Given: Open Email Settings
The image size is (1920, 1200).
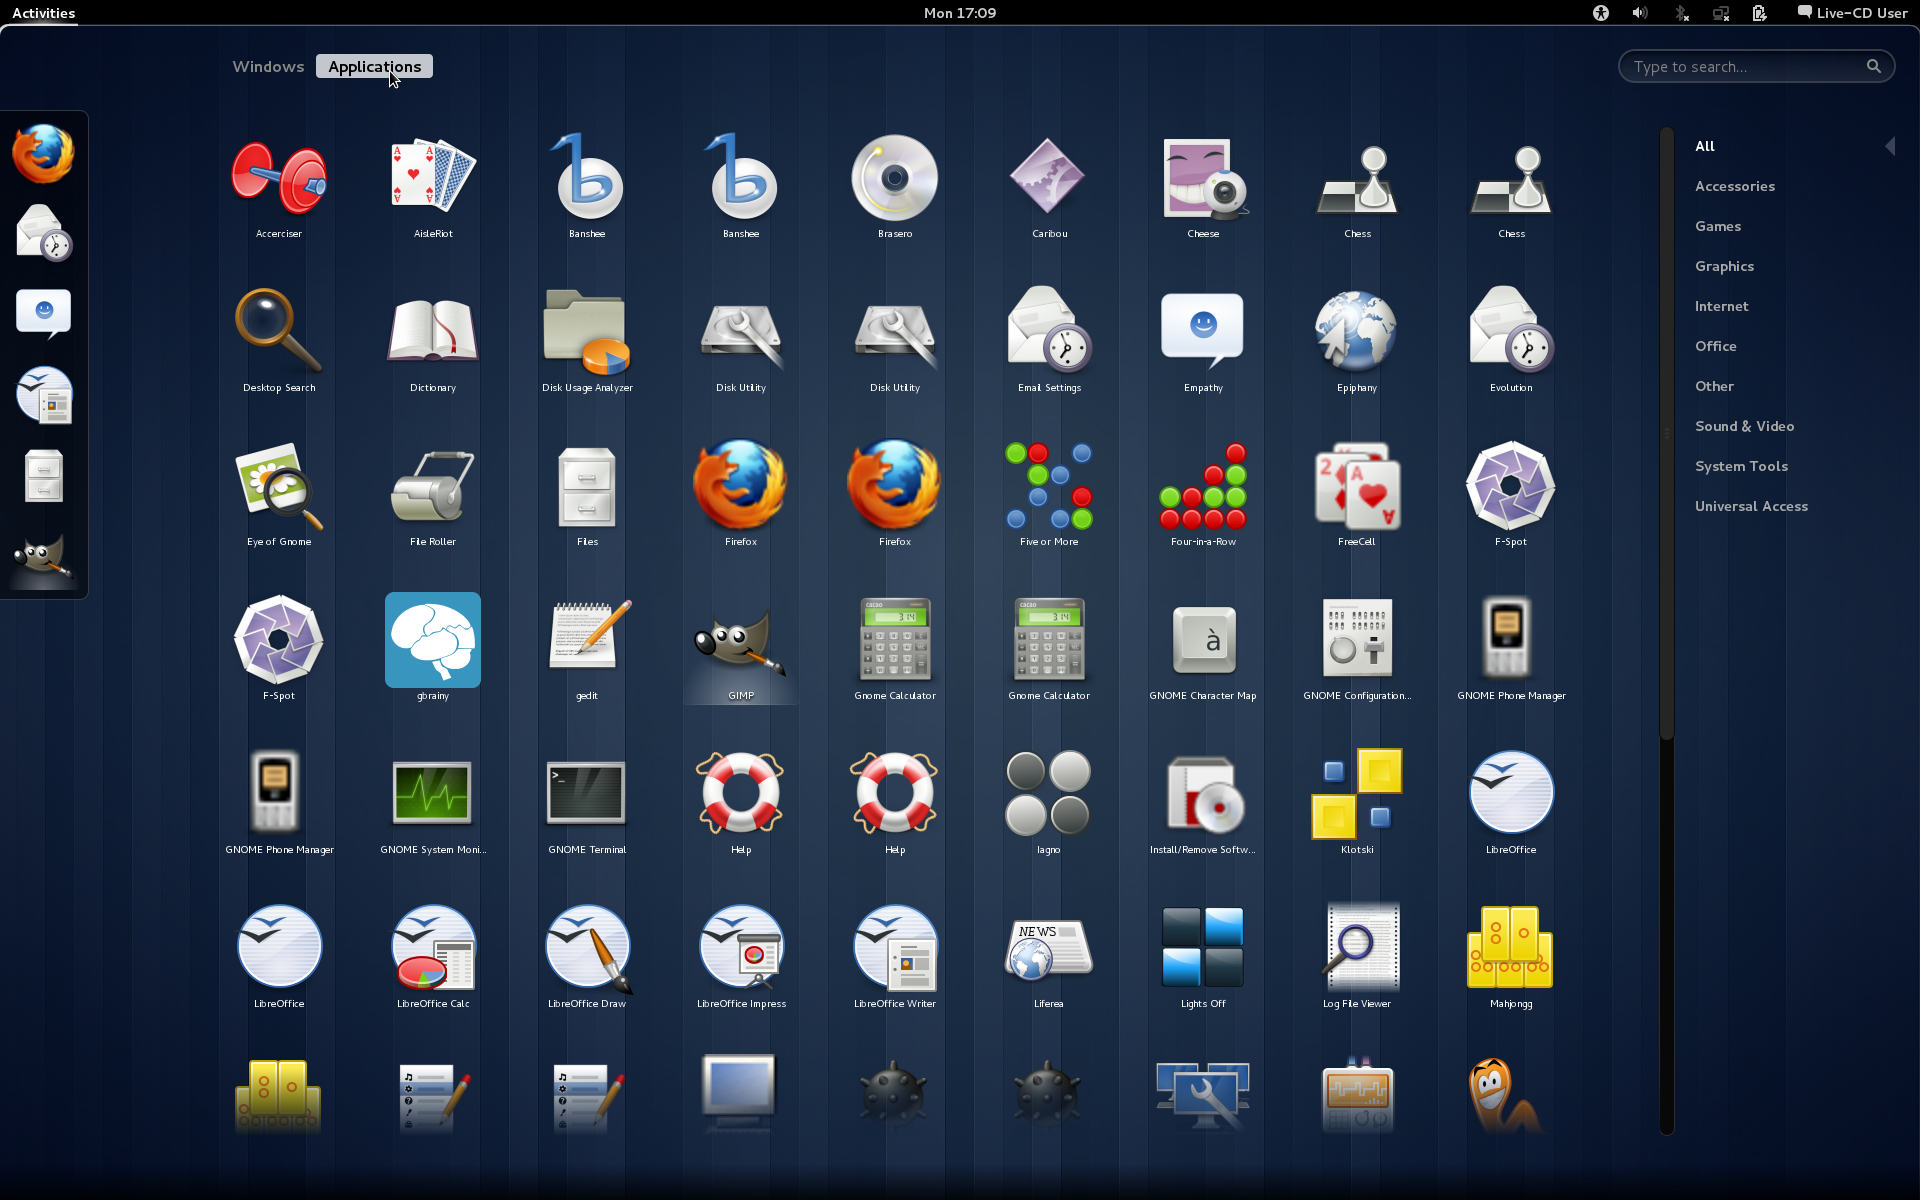Looking at the screenshot, I should [1049, 342].
